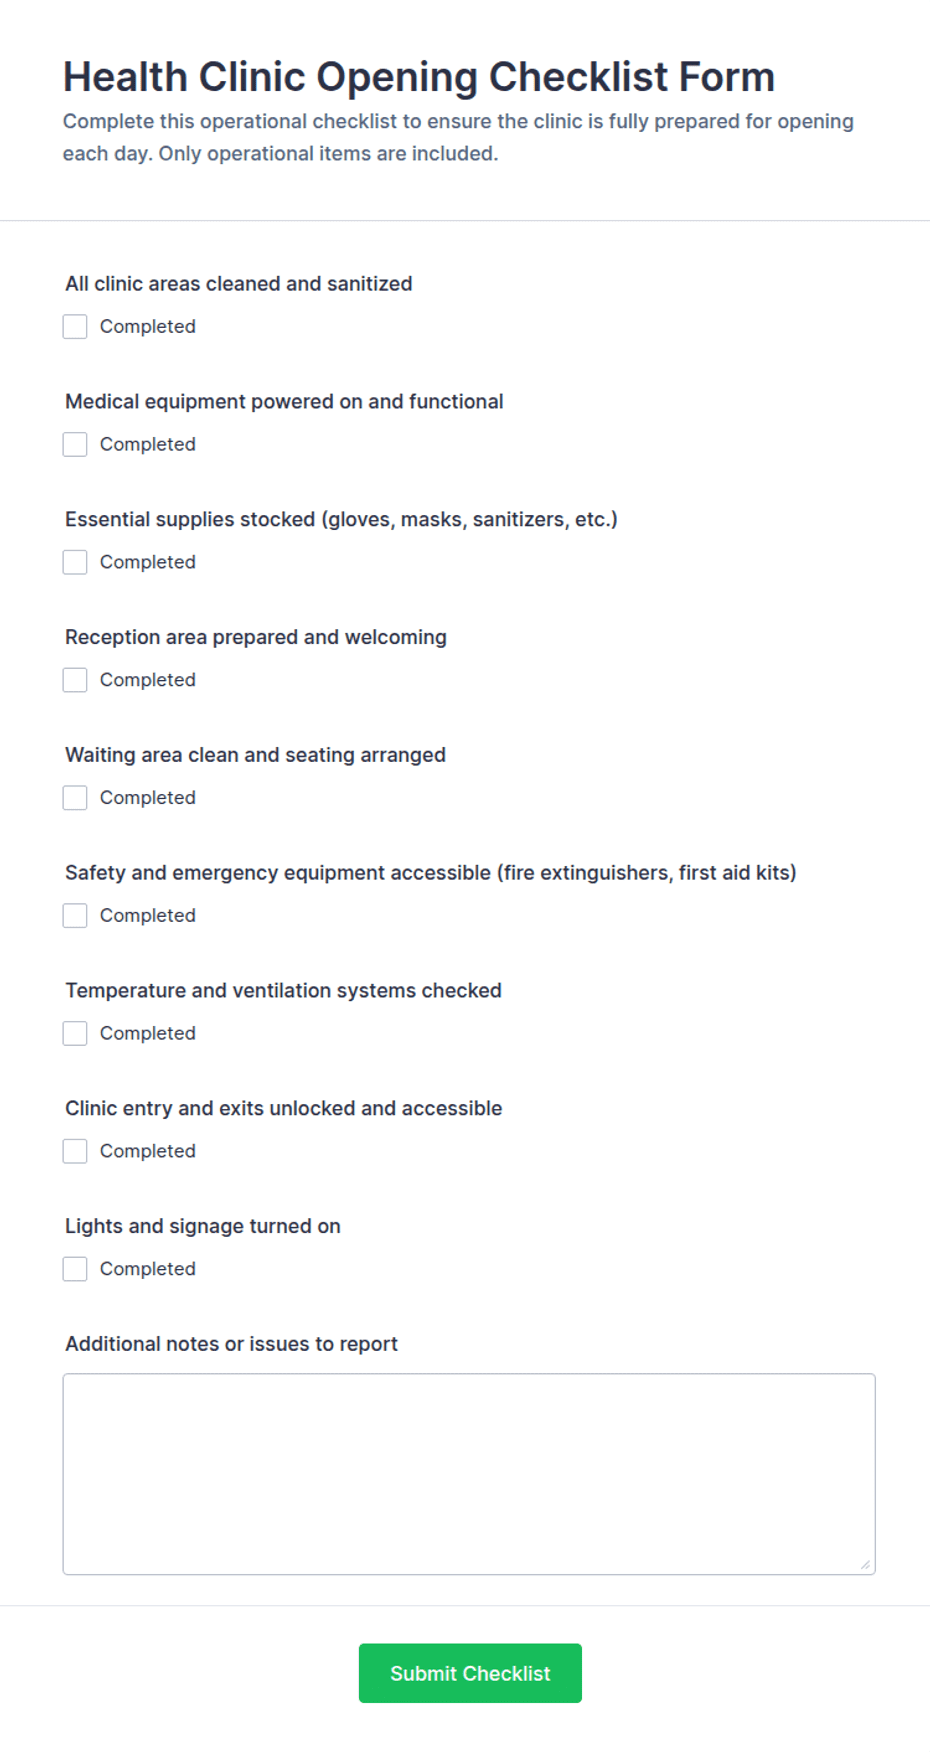
Task: Click the 'Clinic entry and exits unlocked' question label
Action: [284, 1108]
